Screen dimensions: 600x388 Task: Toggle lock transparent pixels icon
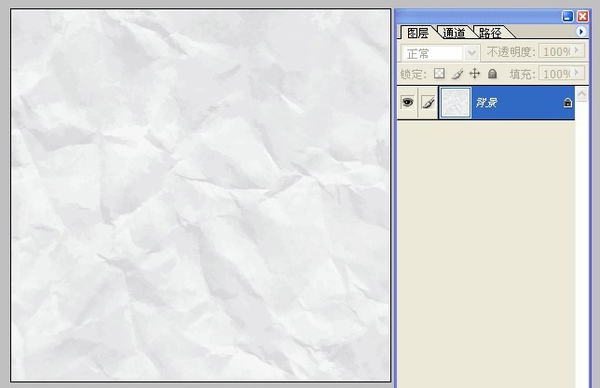[x=439, y=73]
